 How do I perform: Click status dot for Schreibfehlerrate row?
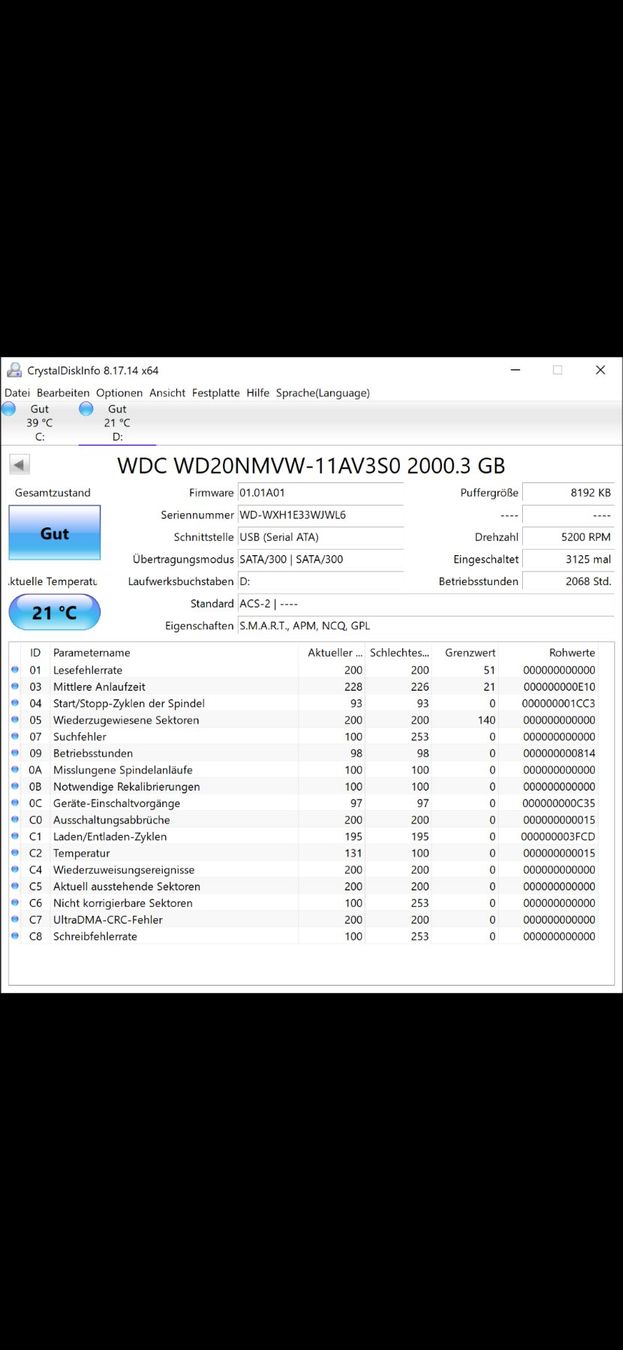[x=15, y=936]
